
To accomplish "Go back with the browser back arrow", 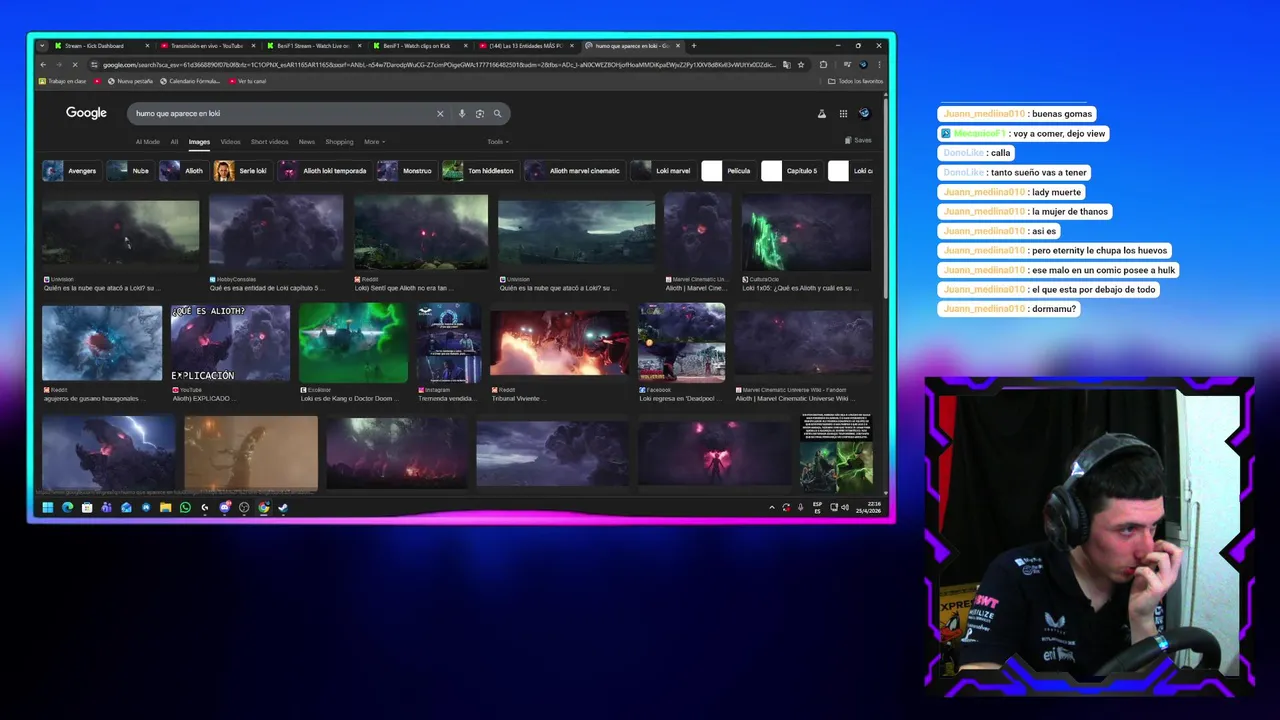I will point(43,65).
